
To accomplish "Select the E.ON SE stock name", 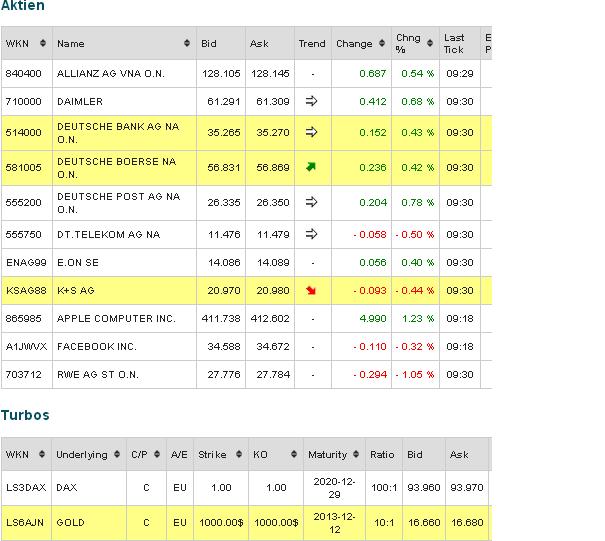I will tap(78, 262).
